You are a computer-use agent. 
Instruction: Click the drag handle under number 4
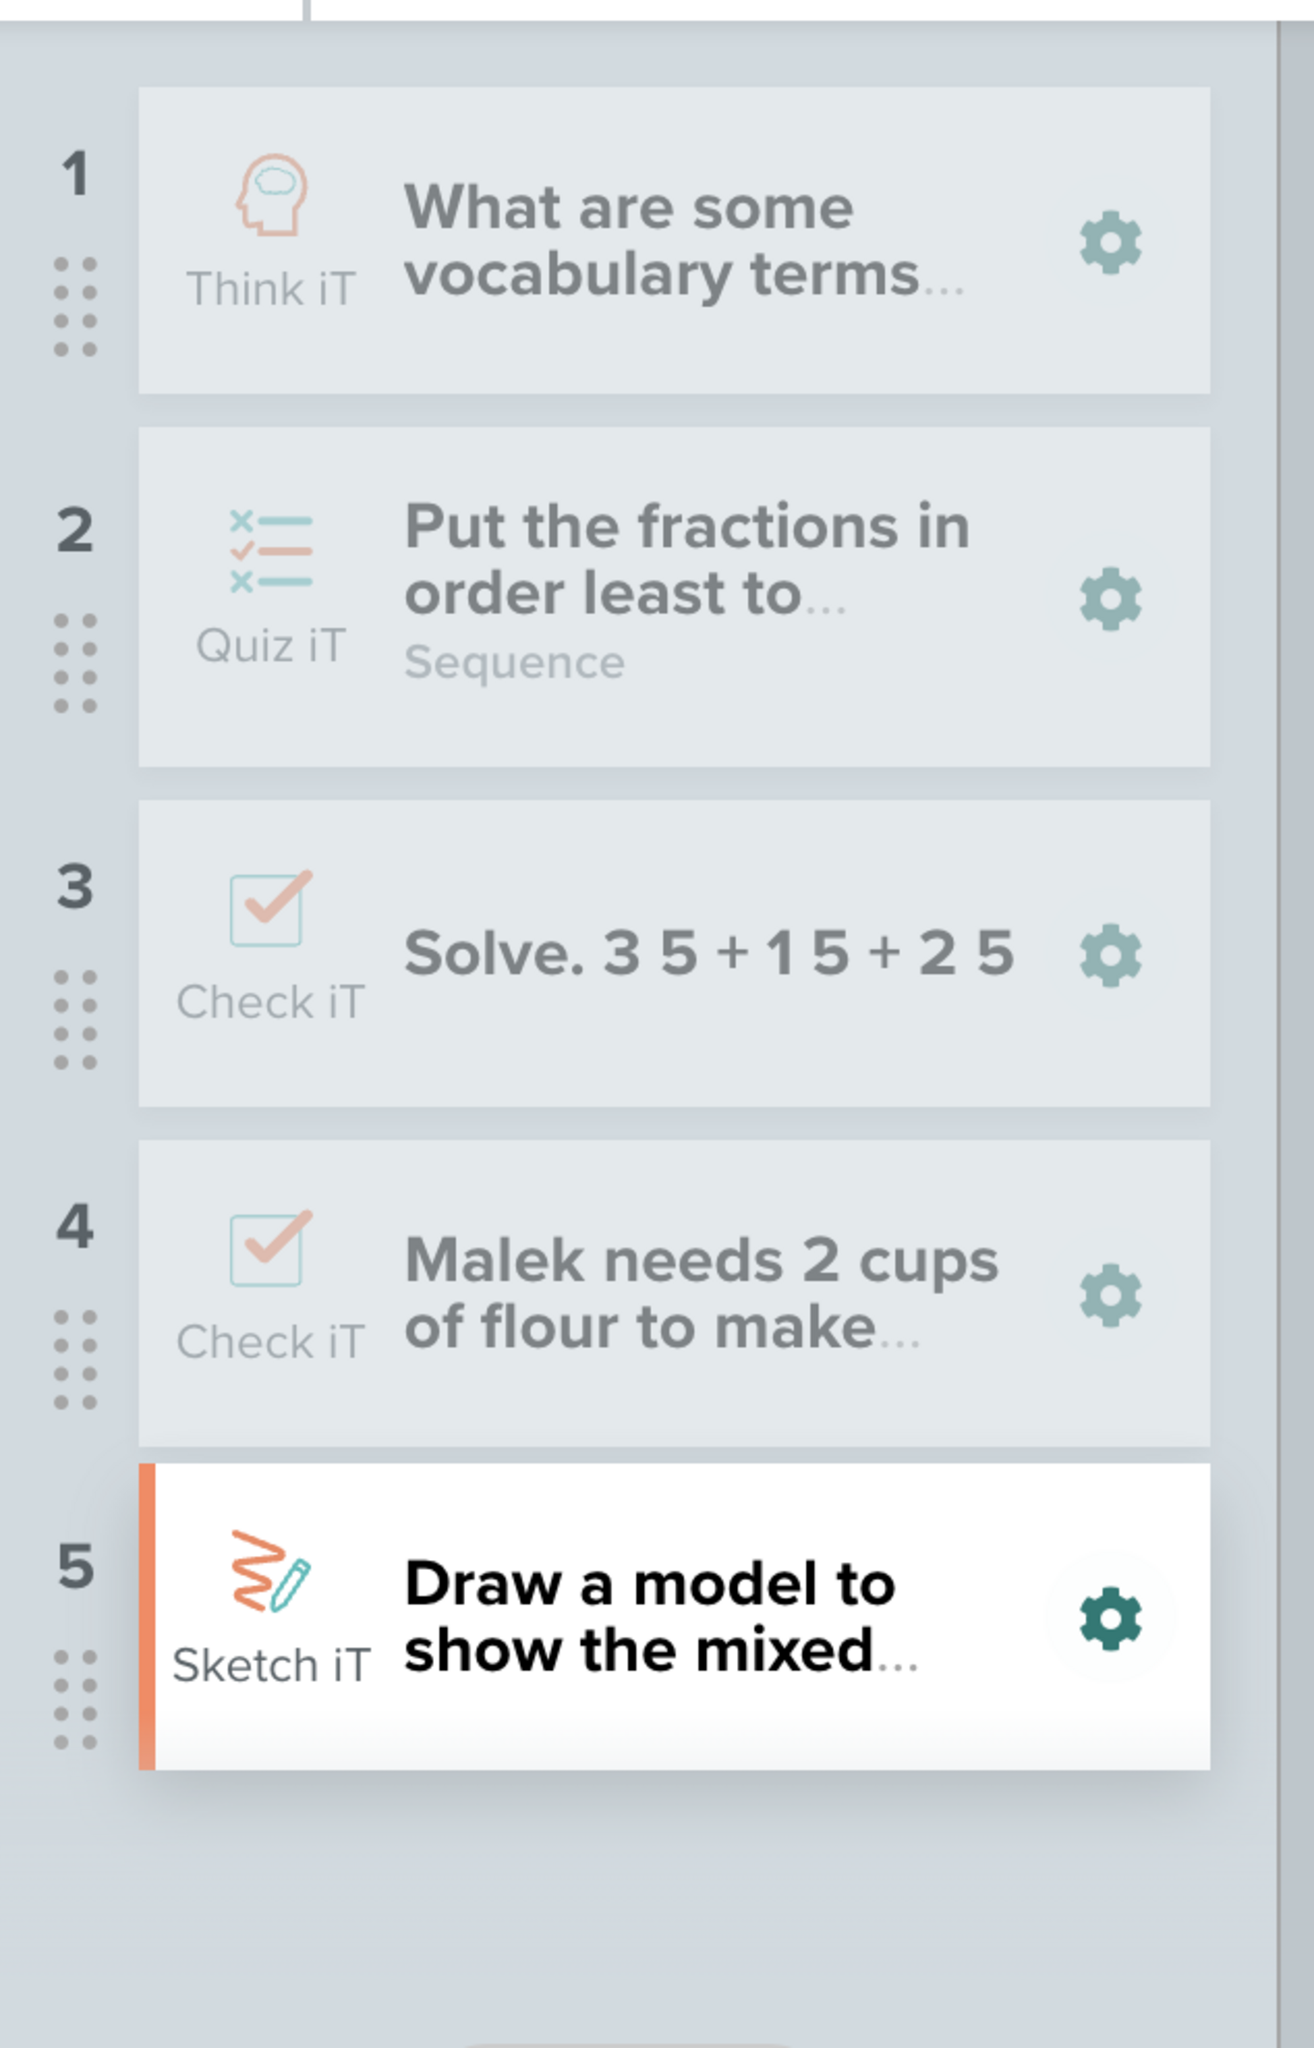click(75, 1359)
